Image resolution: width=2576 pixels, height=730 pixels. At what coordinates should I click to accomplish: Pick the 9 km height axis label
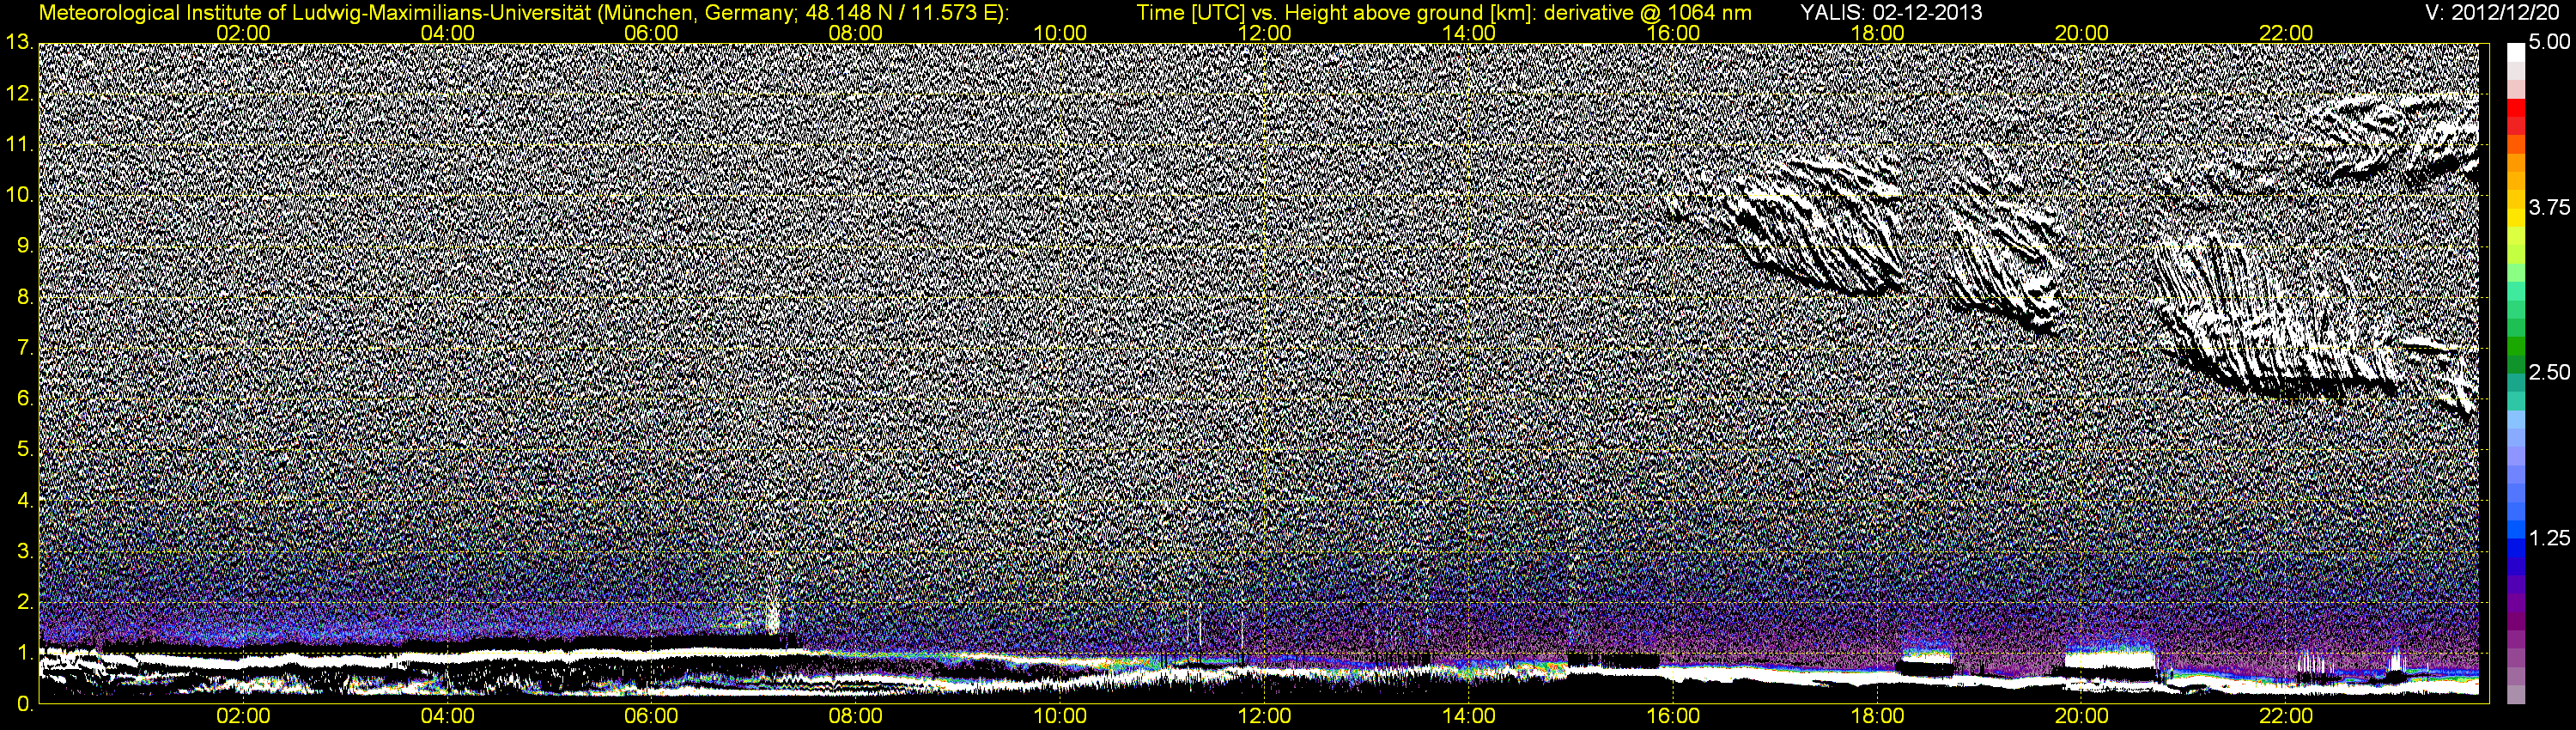tap(24, 246)
